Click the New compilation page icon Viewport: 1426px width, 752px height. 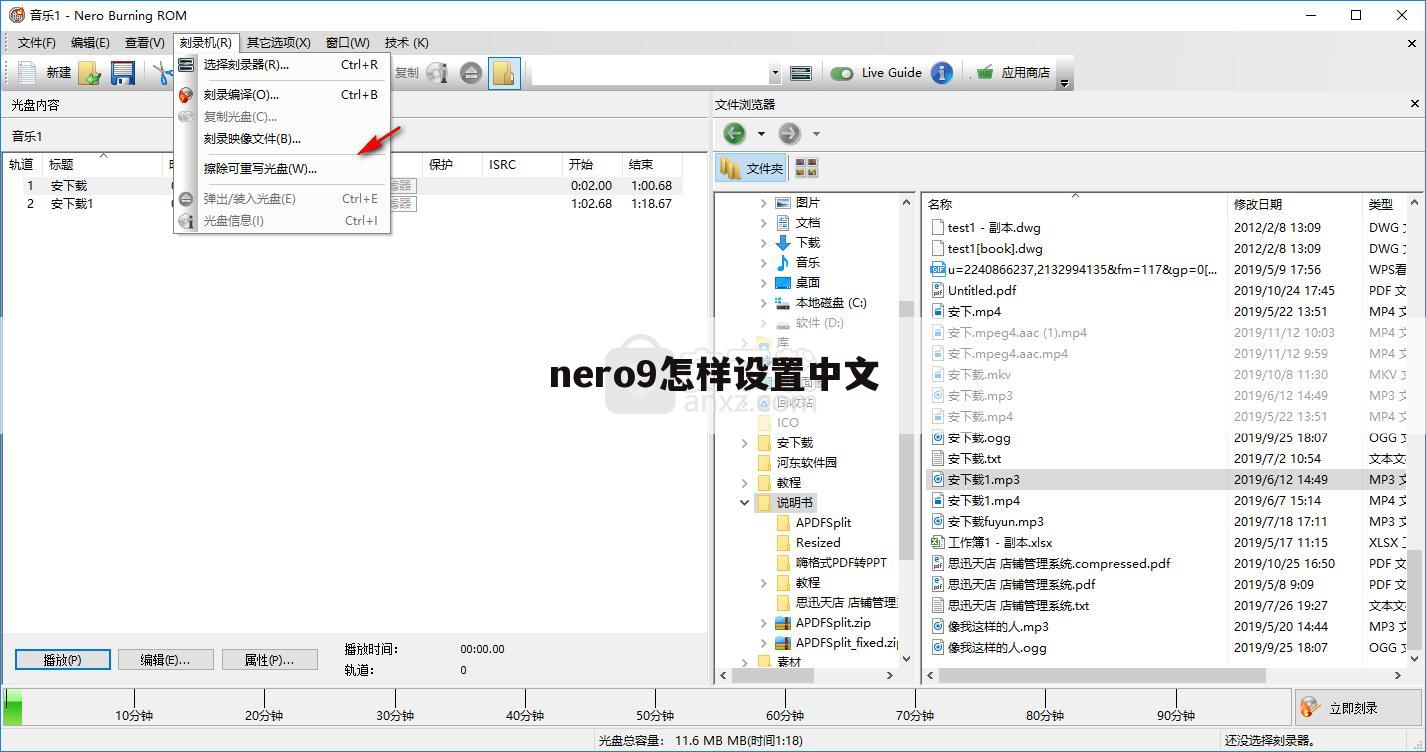point(27,73)
